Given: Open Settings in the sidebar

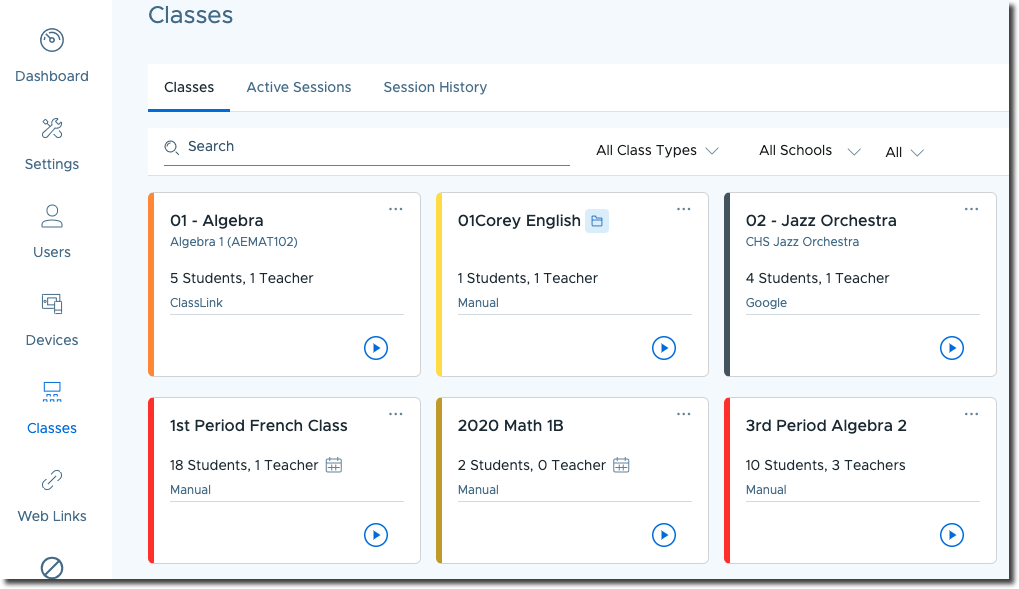Looking at the screenshot, I should coord(52,144).
